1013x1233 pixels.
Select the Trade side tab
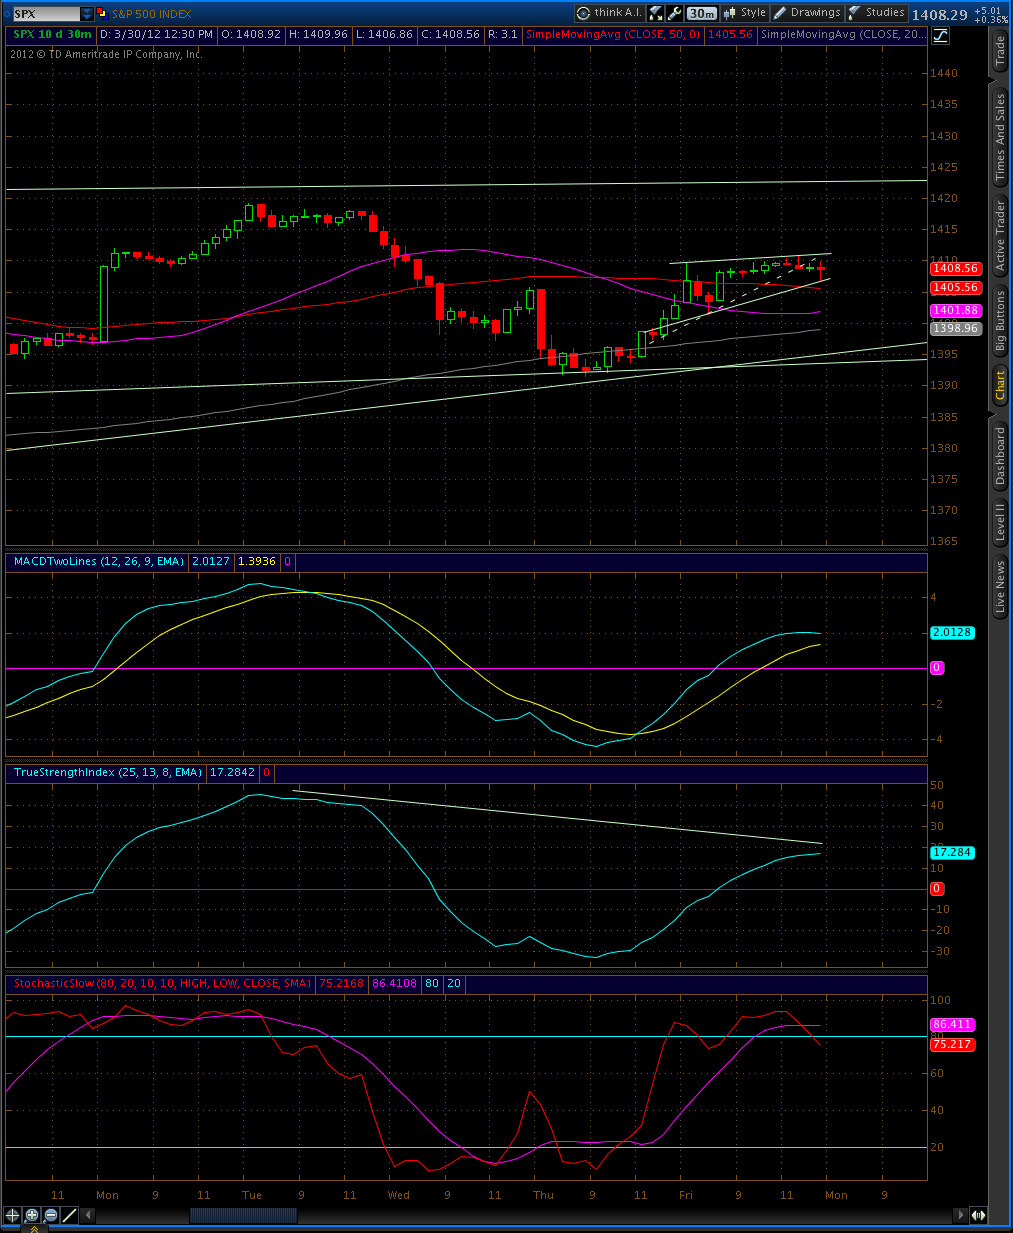[1000, 51]
